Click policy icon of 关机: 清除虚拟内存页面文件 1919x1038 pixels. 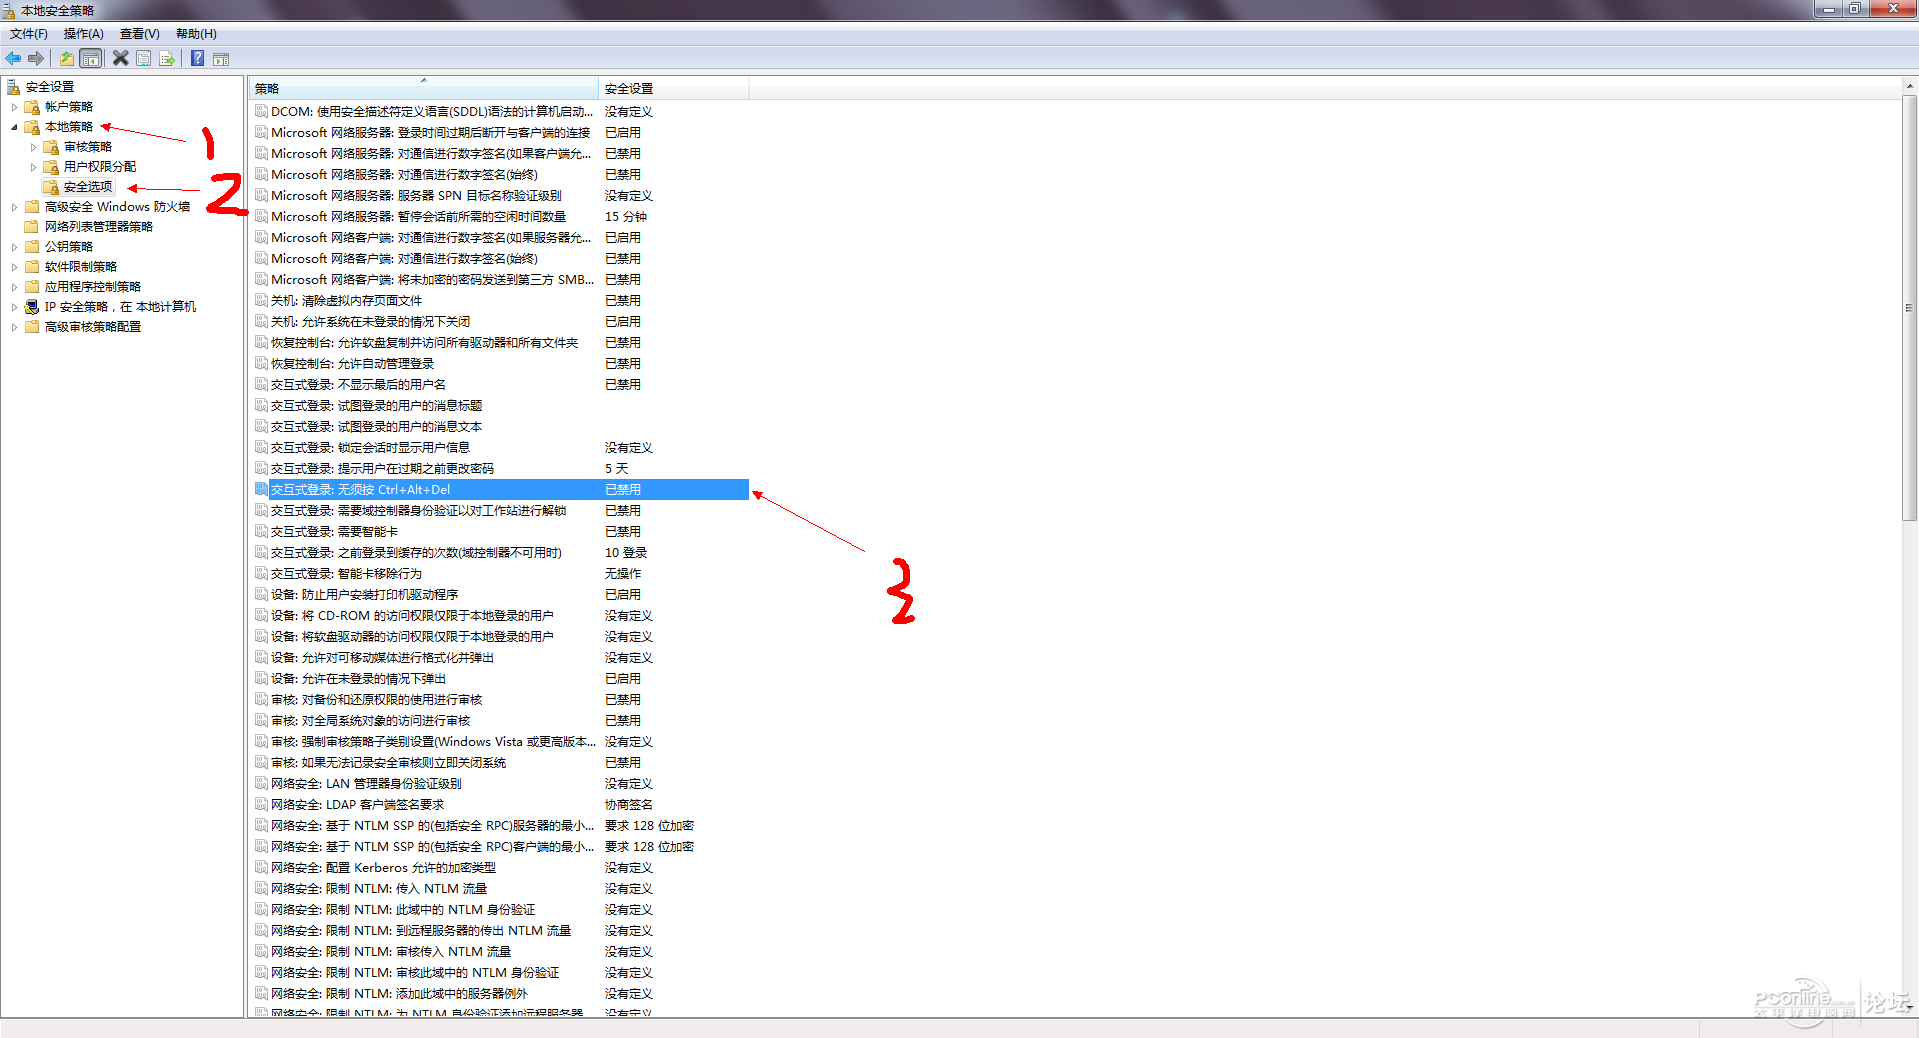point(261,300)
